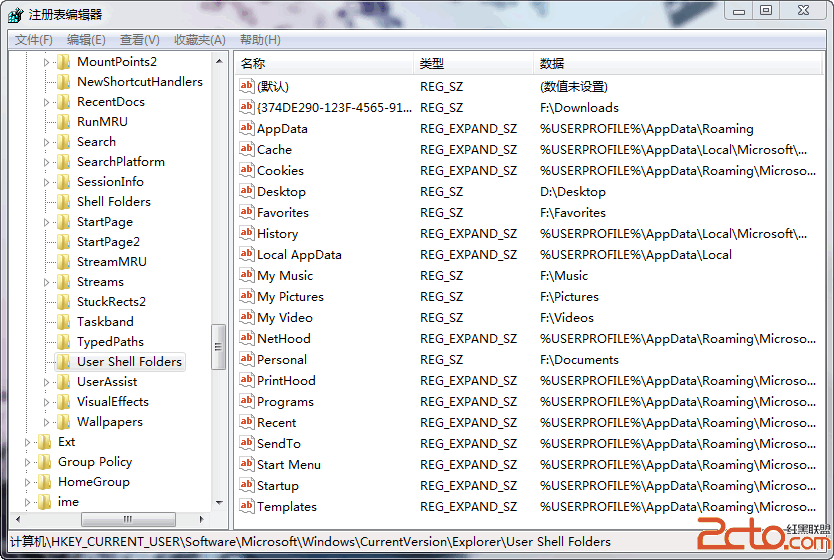Select the My Video value name
Screen dimensions: 834x560
point(285,317)
